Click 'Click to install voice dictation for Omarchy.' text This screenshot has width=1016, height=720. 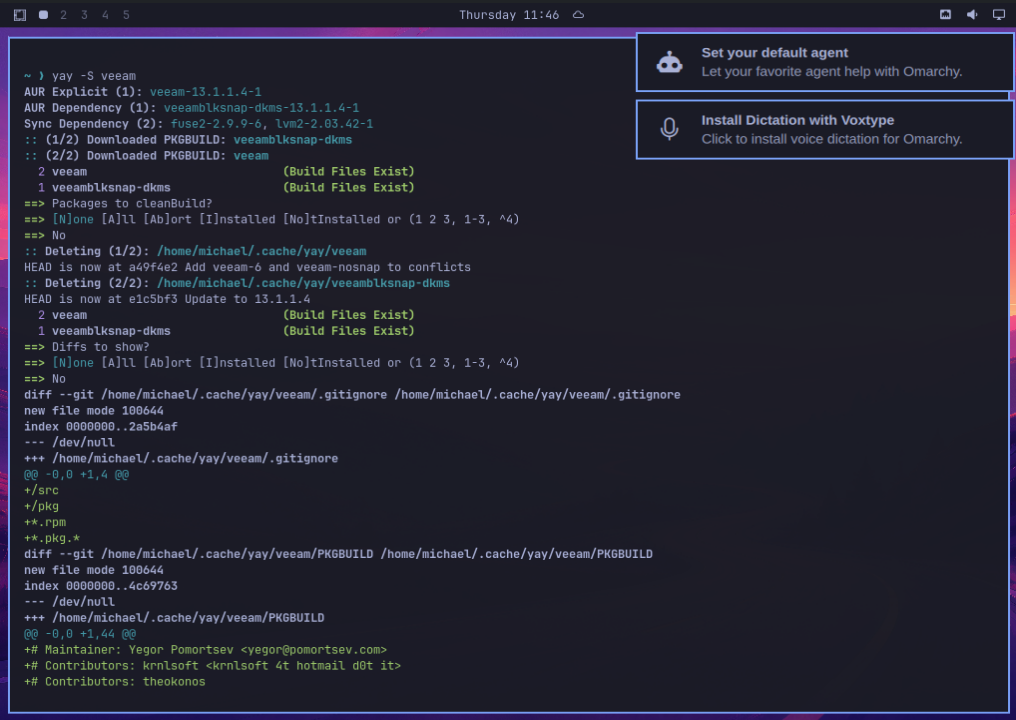click(831, 139)
